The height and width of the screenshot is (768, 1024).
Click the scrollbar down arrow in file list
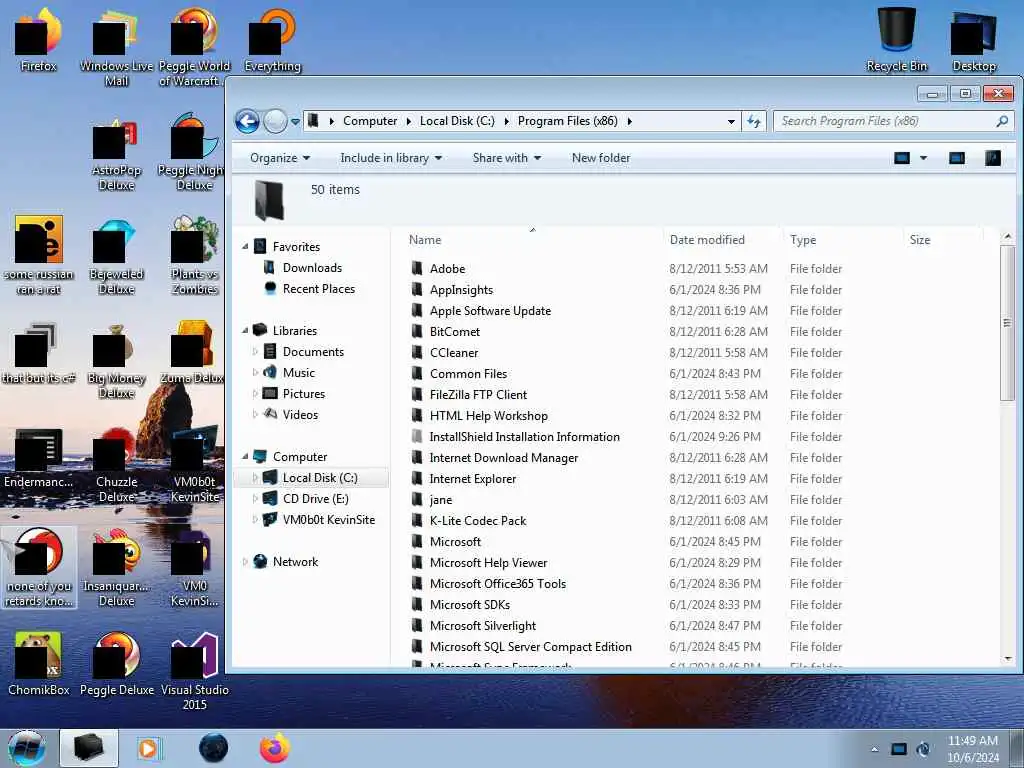click(x=1008, y=658)
